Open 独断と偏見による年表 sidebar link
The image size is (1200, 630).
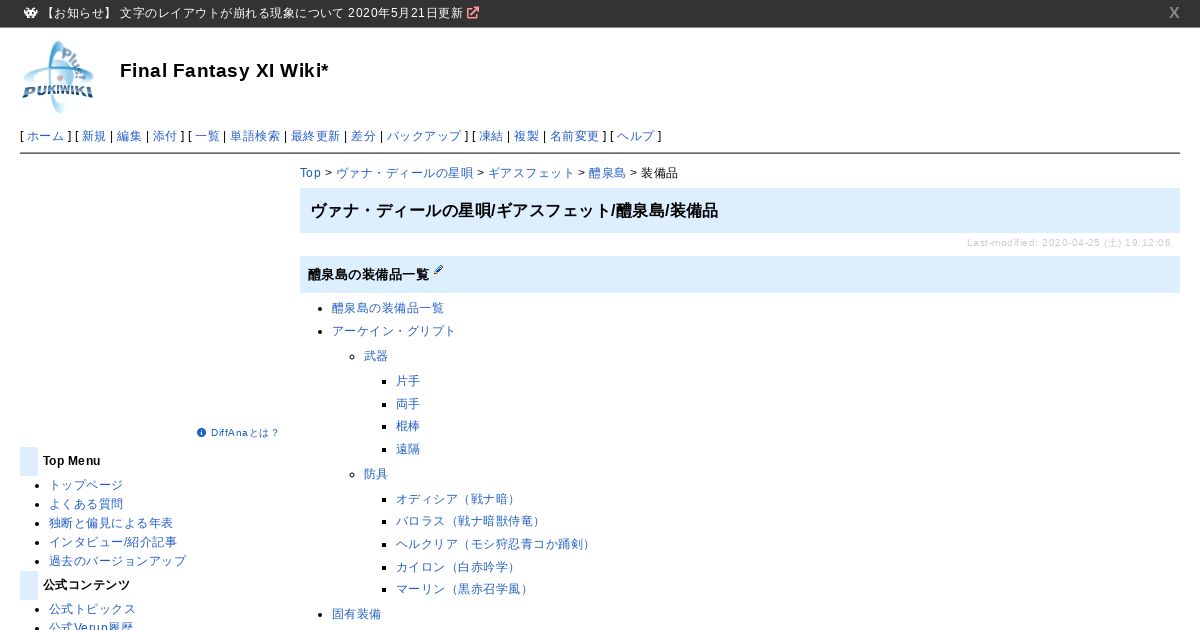click(x=111, y=523)
